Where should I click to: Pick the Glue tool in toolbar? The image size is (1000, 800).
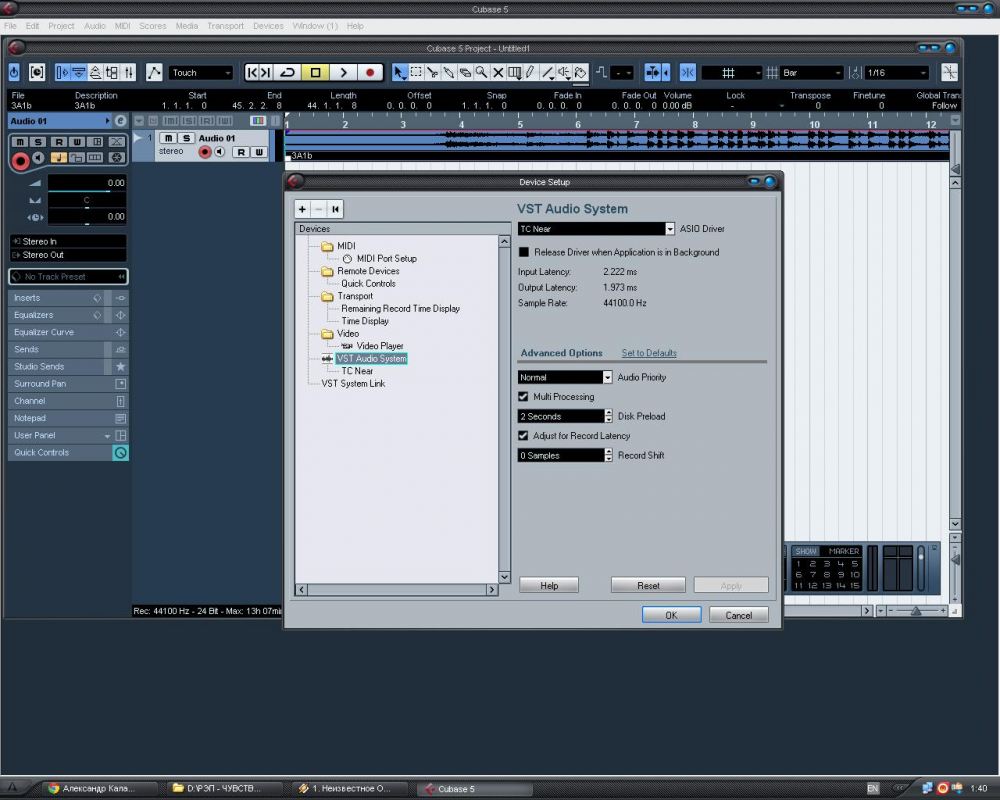(449, 73)
